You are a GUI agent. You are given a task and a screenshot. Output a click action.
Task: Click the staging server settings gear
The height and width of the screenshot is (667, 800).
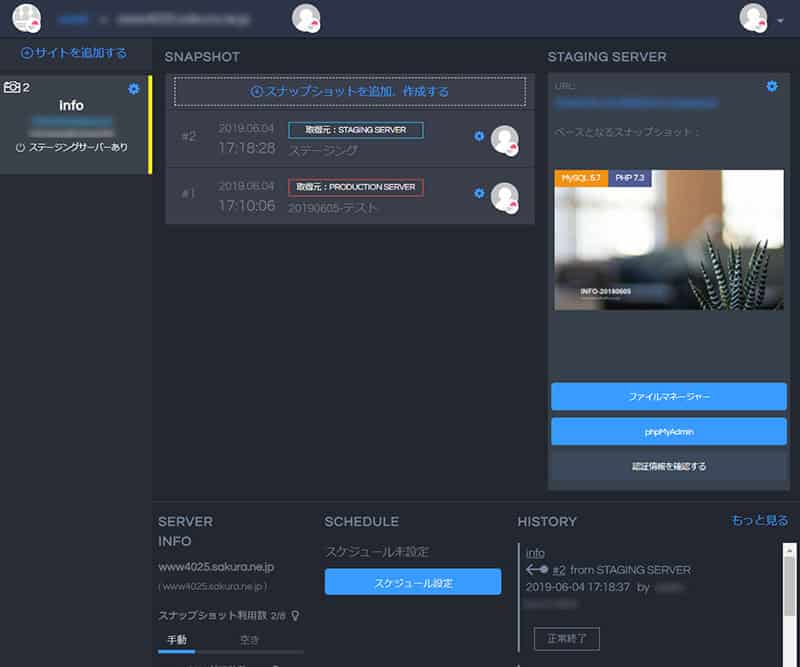tap(771, 87)
